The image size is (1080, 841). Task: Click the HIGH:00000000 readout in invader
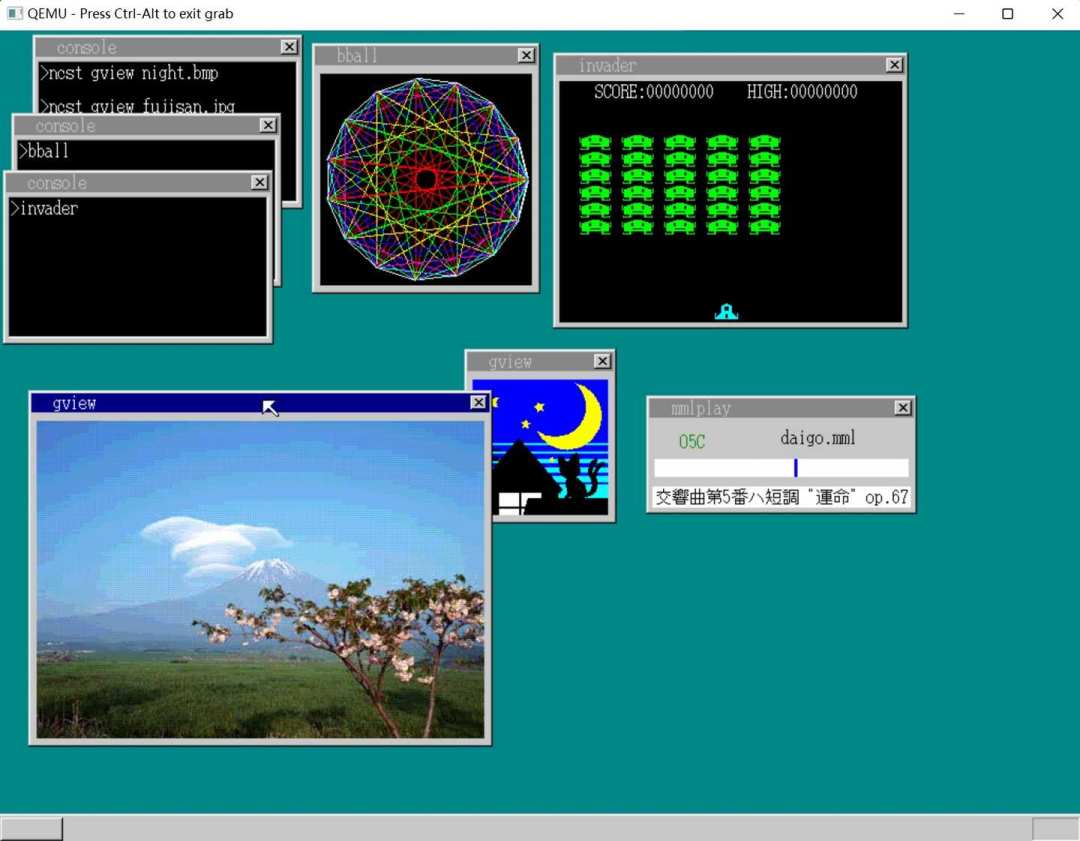802,92
